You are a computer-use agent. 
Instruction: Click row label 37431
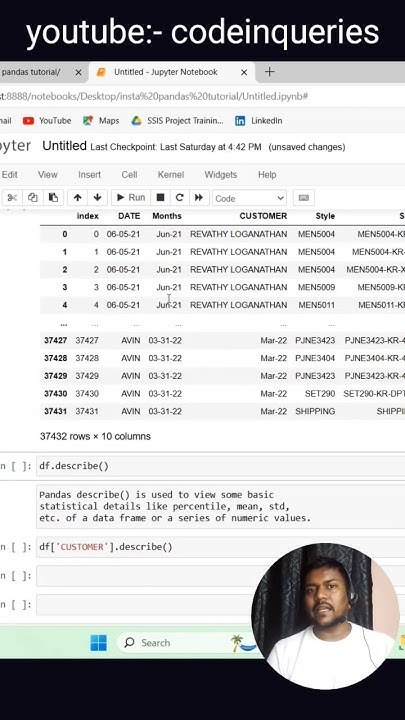click(56, 411)
